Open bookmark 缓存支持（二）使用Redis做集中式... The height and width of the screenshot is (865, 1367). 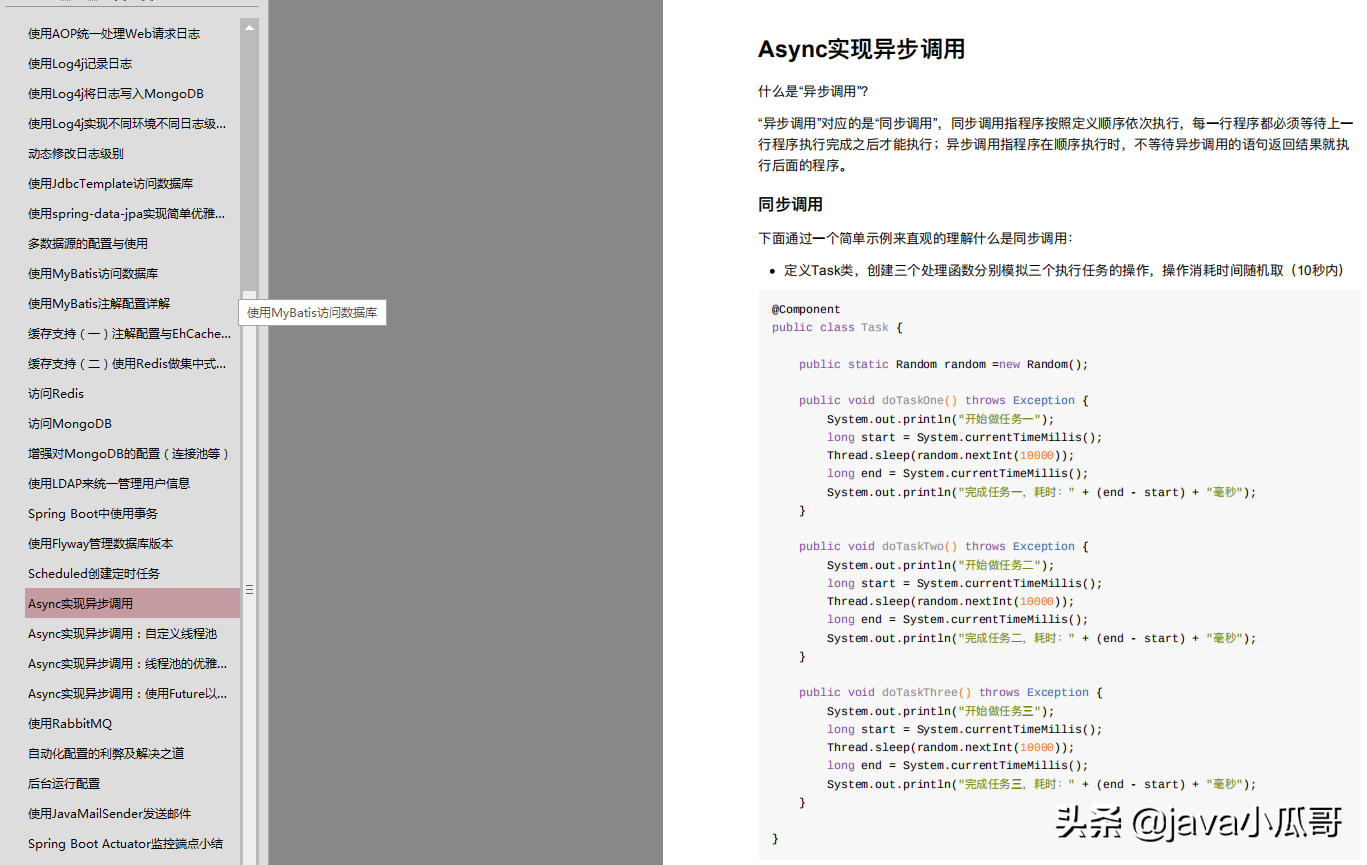127,363
